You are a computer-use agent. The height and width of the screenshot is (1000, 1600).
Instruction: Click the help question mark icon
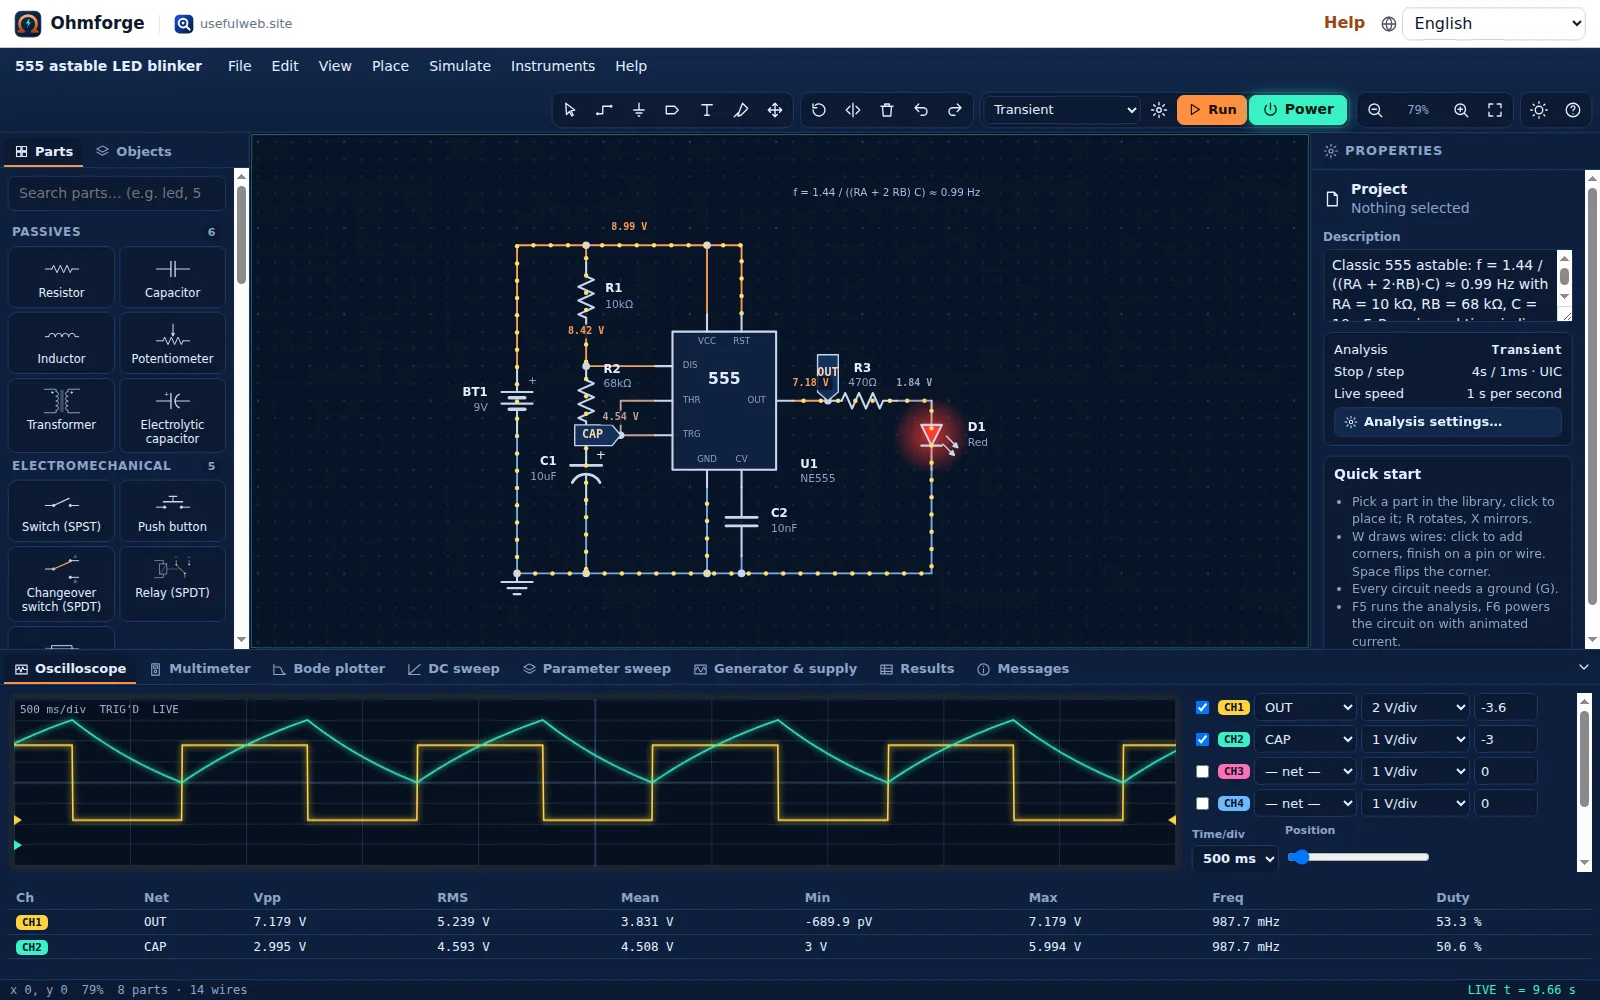click(x=1573, y=110)
